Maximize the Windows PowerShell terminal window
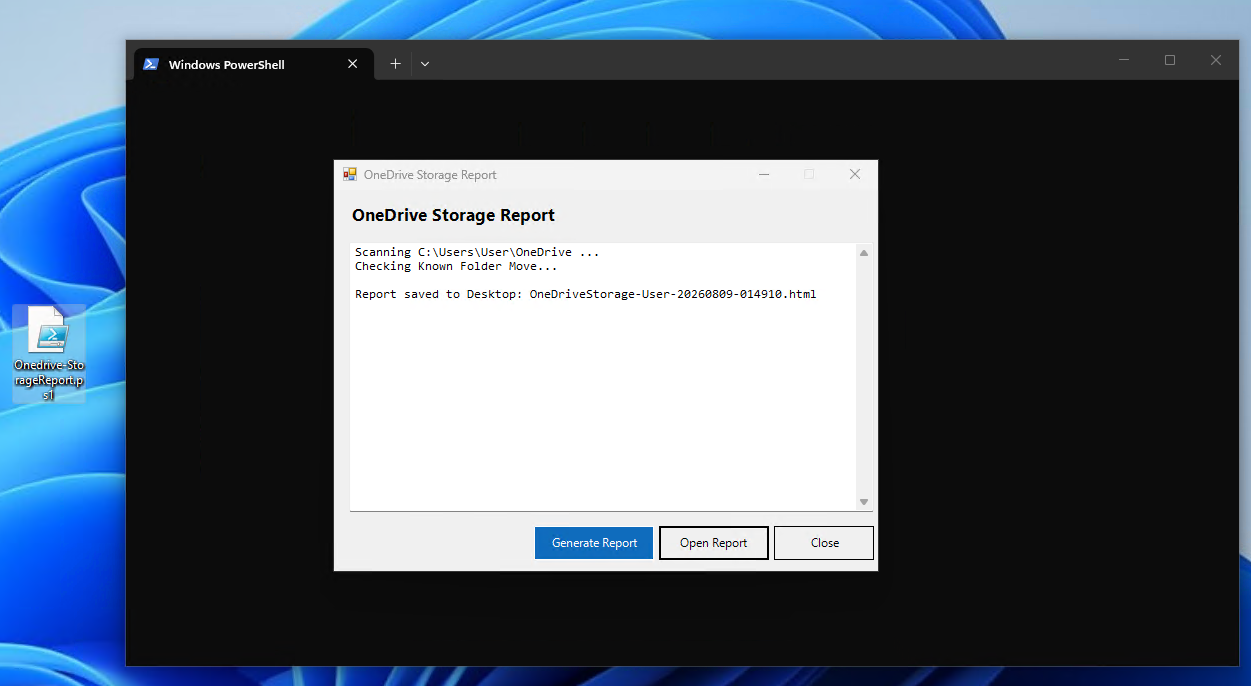Image resolution: width=1251 pixels, height=686 pixels. pyautogui.click(x=1170, y=60)
